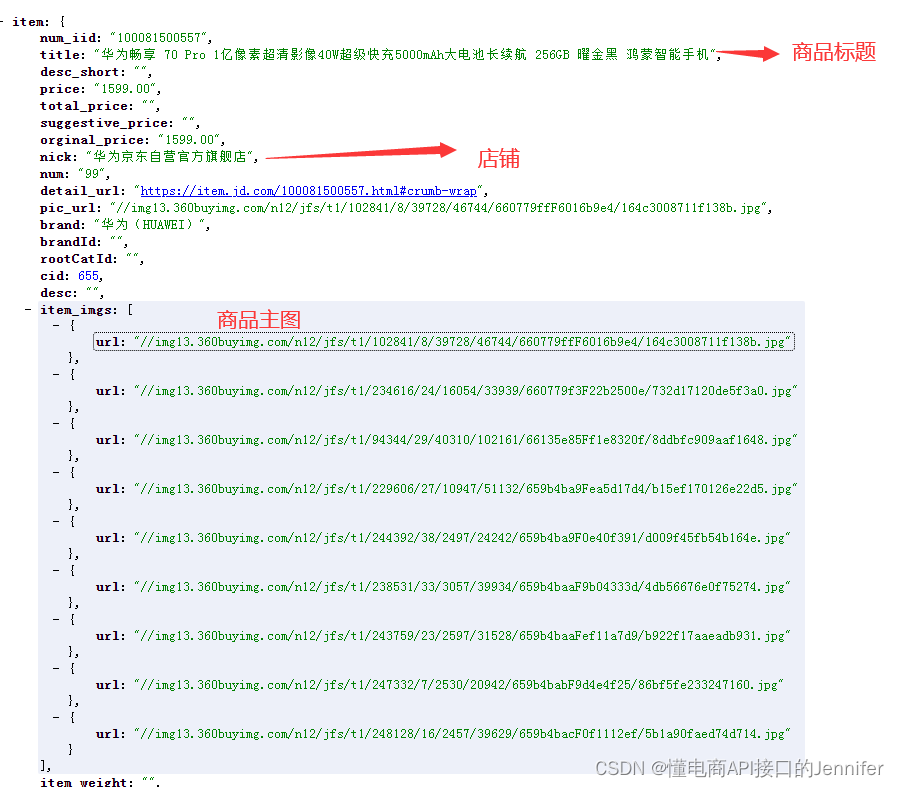Click the suggestive_price key
This screenshot has width=899, height=787.
pyautogui.click(x=107, y=123)
